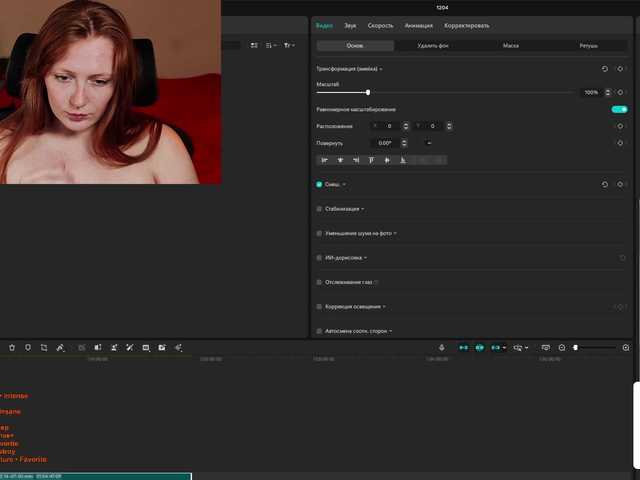Reset the Трансформация settings with the undo icon
The width and height of the screenshot is (640, 480).
(x=604, y=69)
